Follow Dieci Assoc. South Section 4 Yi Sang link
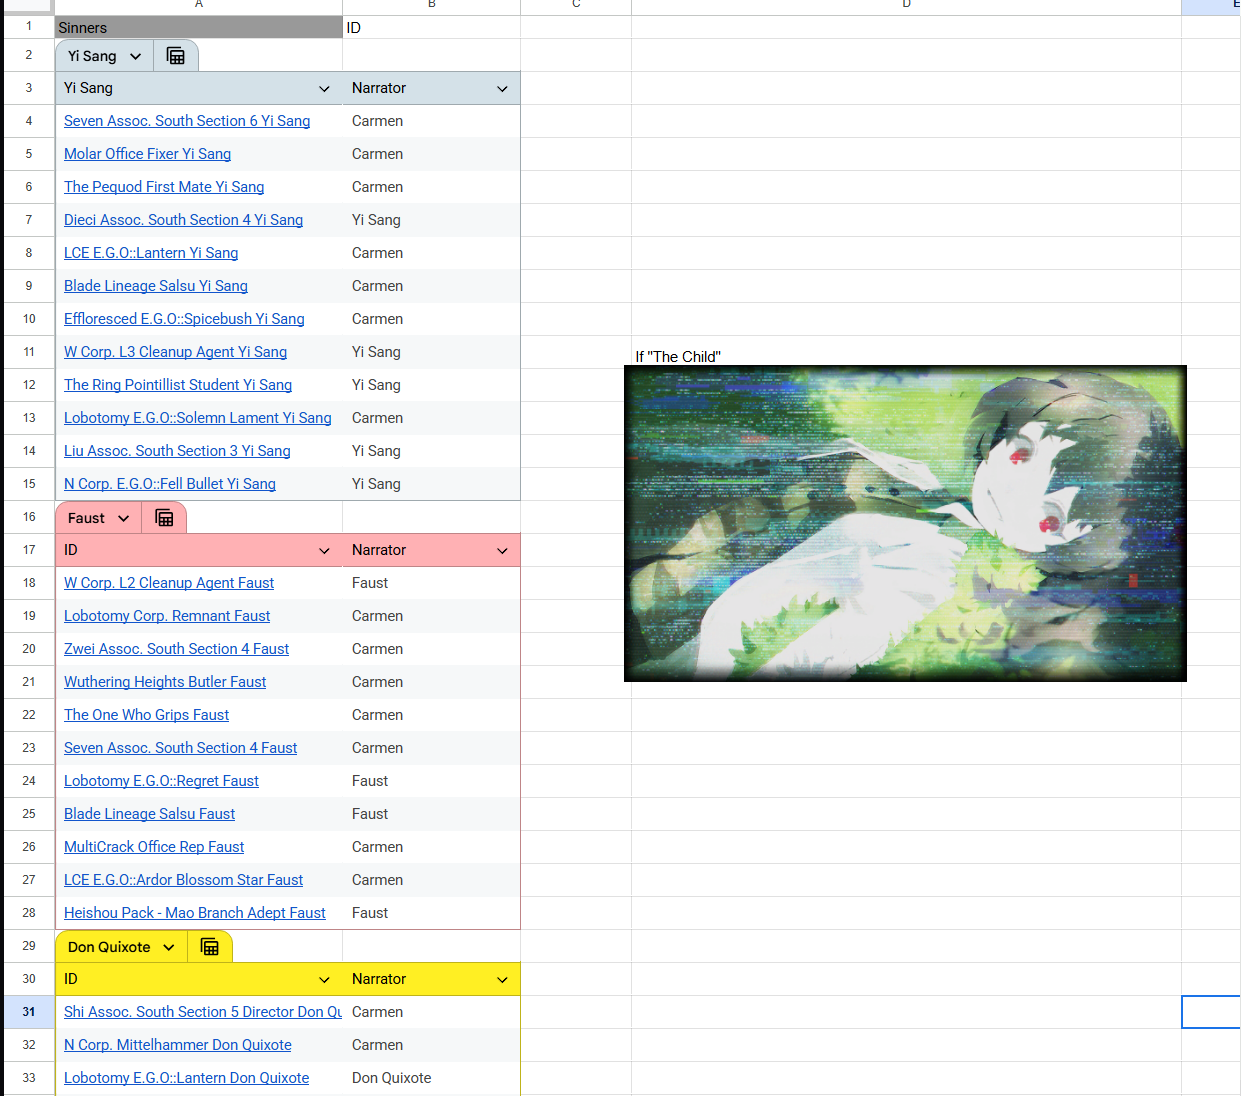 pyautogui.click(x=183, y=220)
